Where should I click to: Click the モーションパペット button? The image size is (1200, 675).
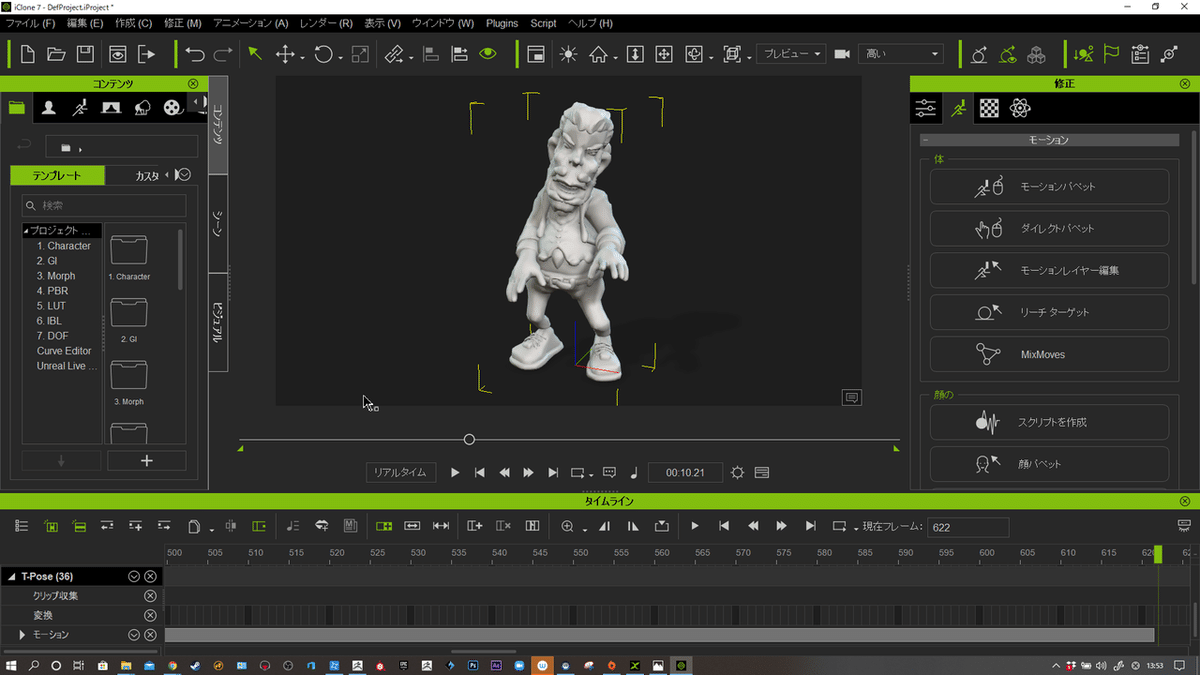1049,187
